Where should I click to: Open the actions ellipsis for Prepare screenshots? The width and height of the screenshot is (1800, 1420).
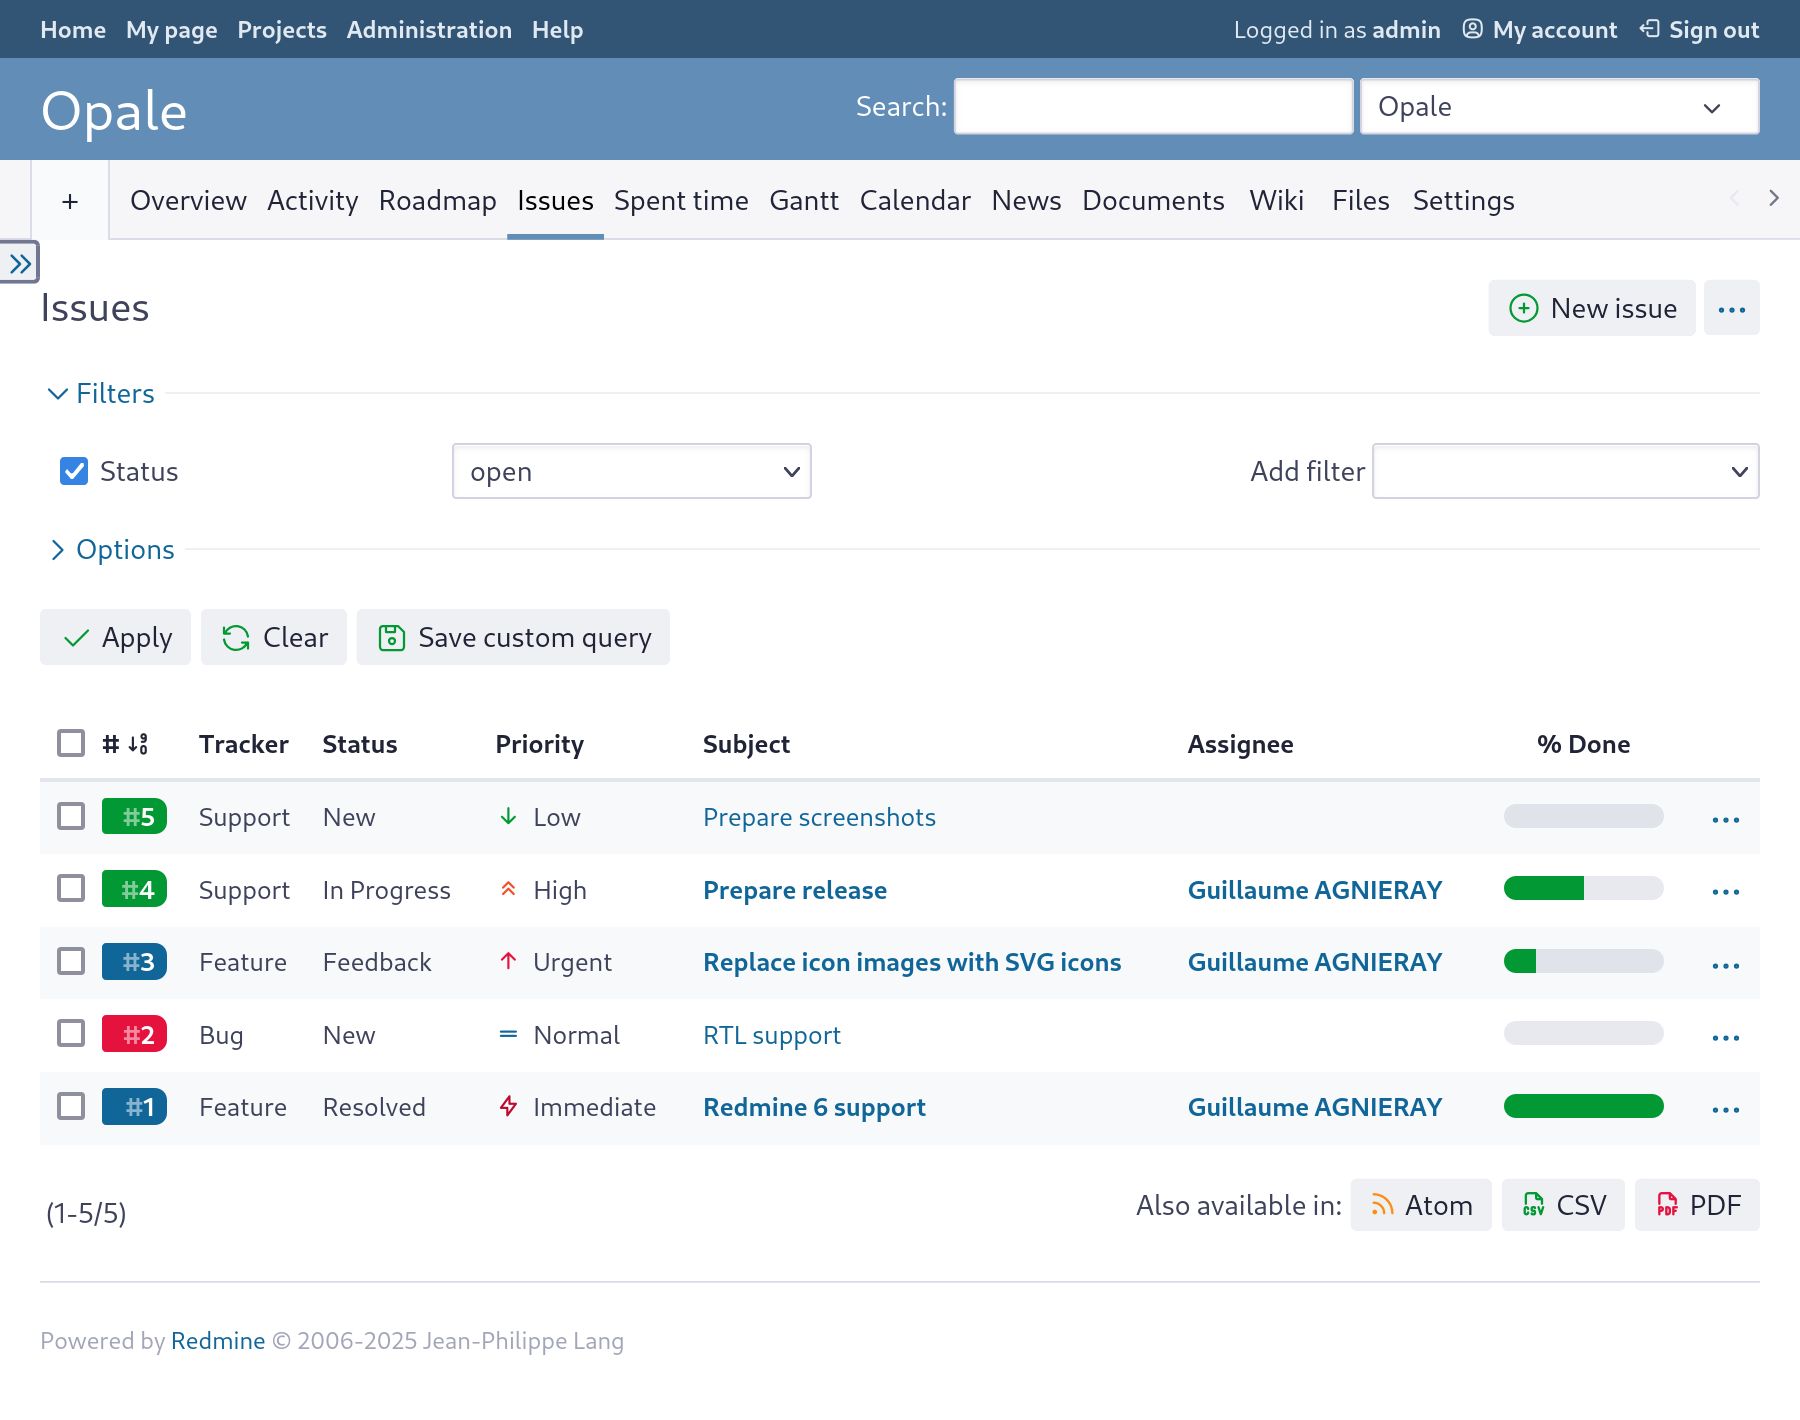coord(1725,819)
